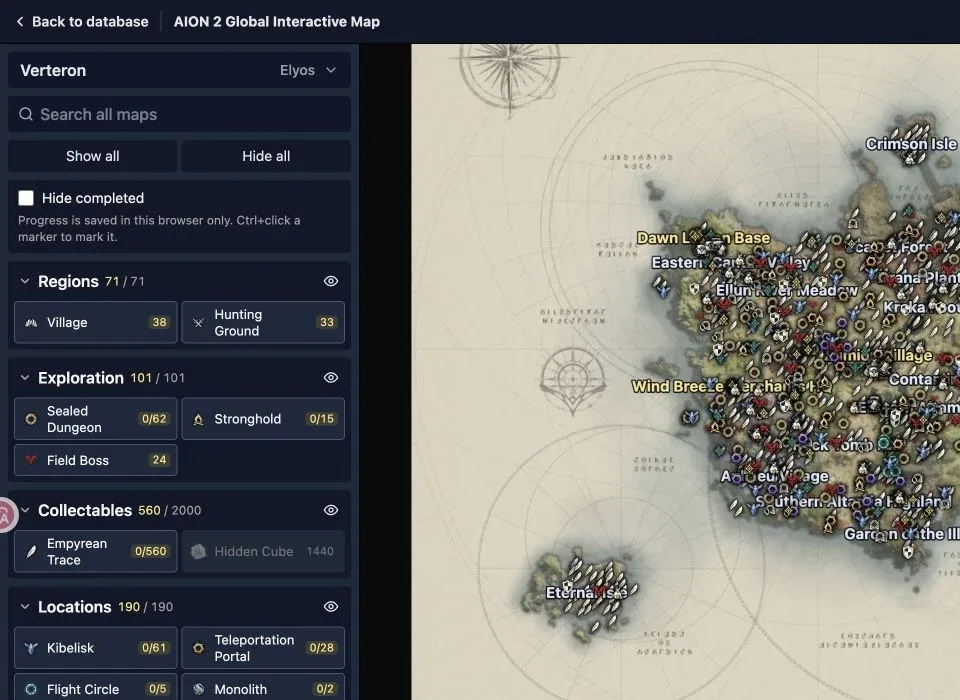Viewport: 960px width, 700px height.
Task: Toggle Sealed Dungeon filter
Action: click(x=96, y=419)
